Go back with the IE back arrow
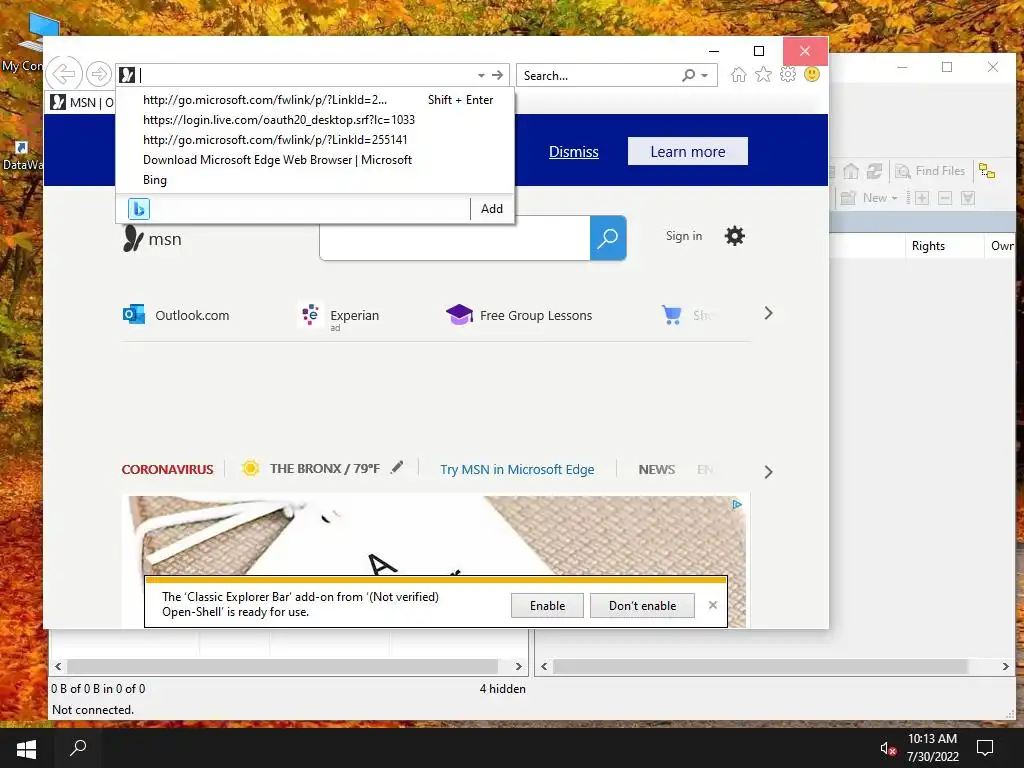1024x768 pixels. click(64, 74)
